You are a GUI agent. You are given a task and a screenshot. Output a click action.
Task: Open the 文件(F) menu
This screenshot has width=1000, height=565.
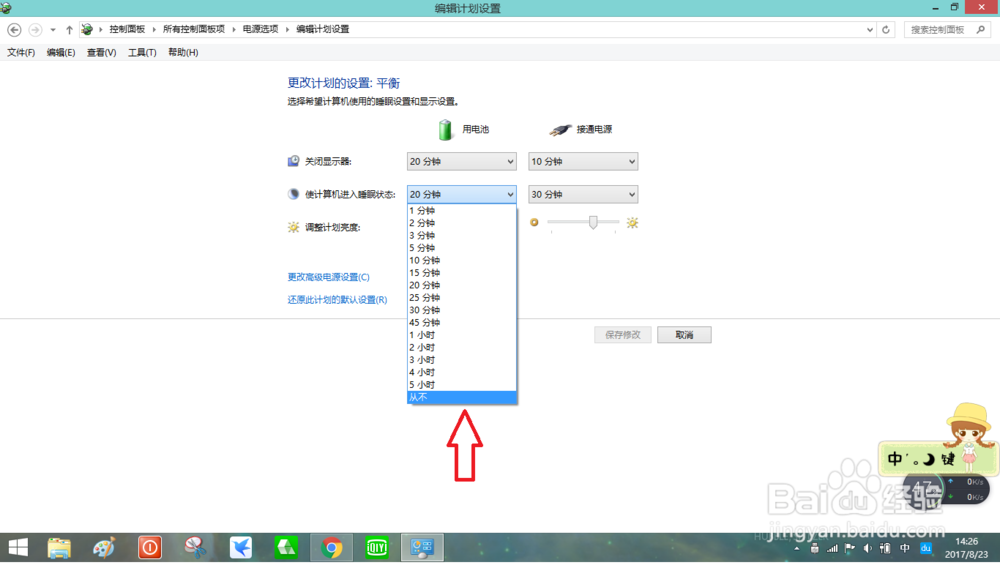(x=21, y=52)
